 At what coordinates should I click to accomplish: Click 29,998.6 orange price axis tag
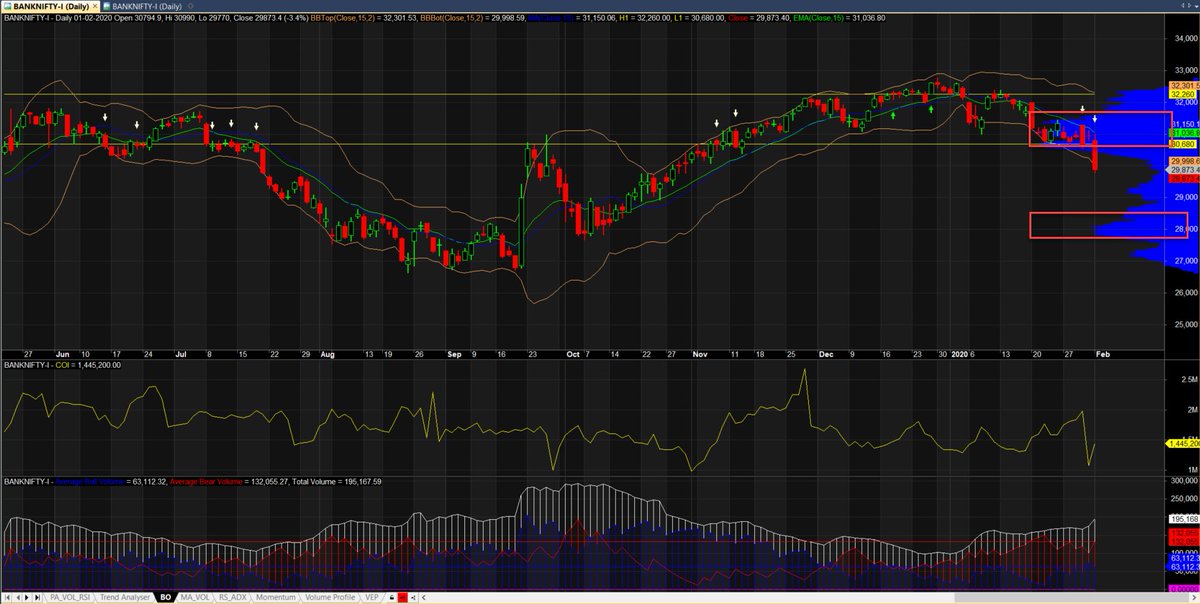click(x=1182, y=160)
